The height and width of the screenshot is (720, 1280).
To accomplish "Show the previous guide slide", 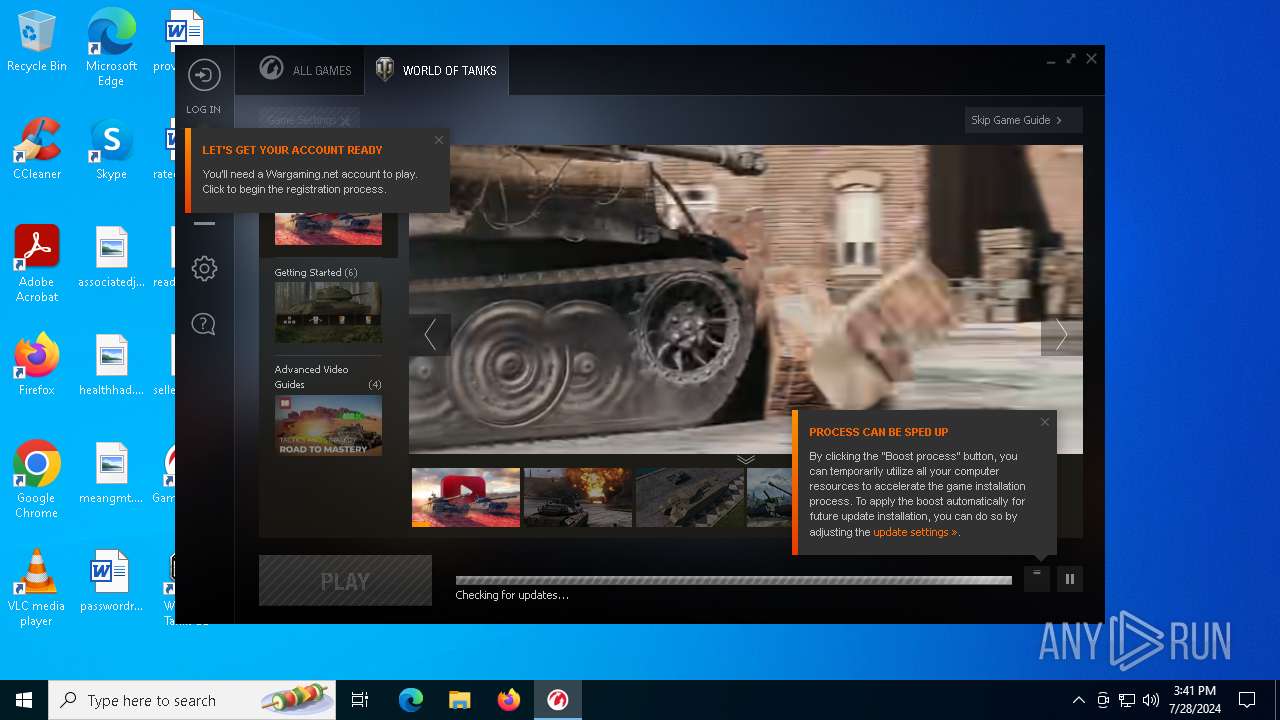I will 430,334.
